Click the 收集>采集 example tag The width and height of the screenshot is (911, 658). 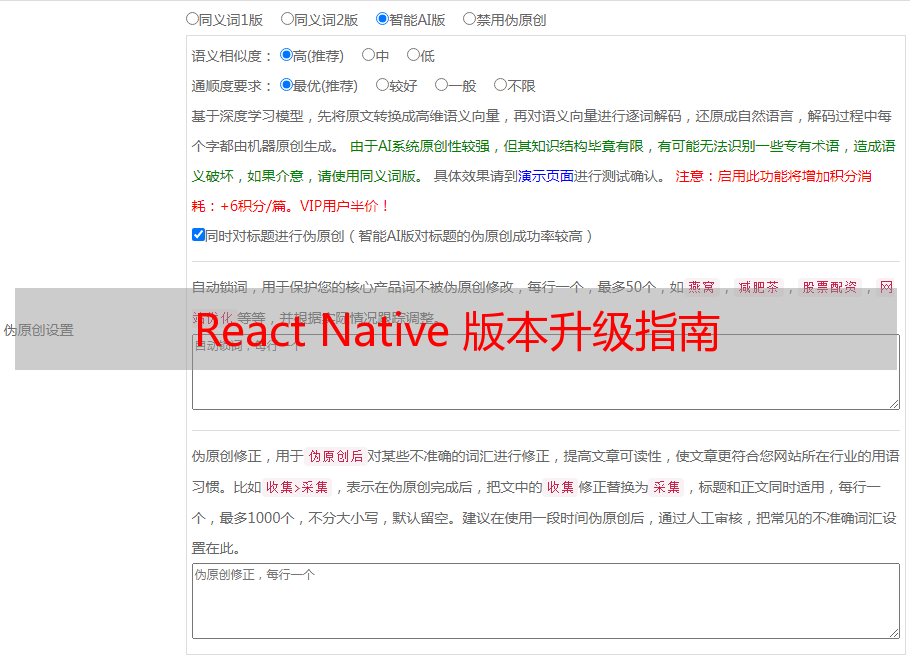(297, 487)
